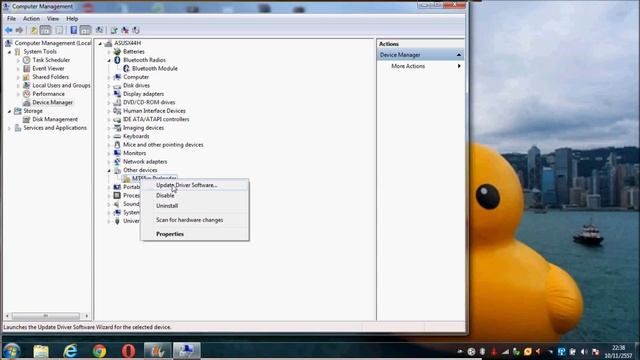
Task: Click the Bluetooth Radios icon
Action: (x=117, y=60)
